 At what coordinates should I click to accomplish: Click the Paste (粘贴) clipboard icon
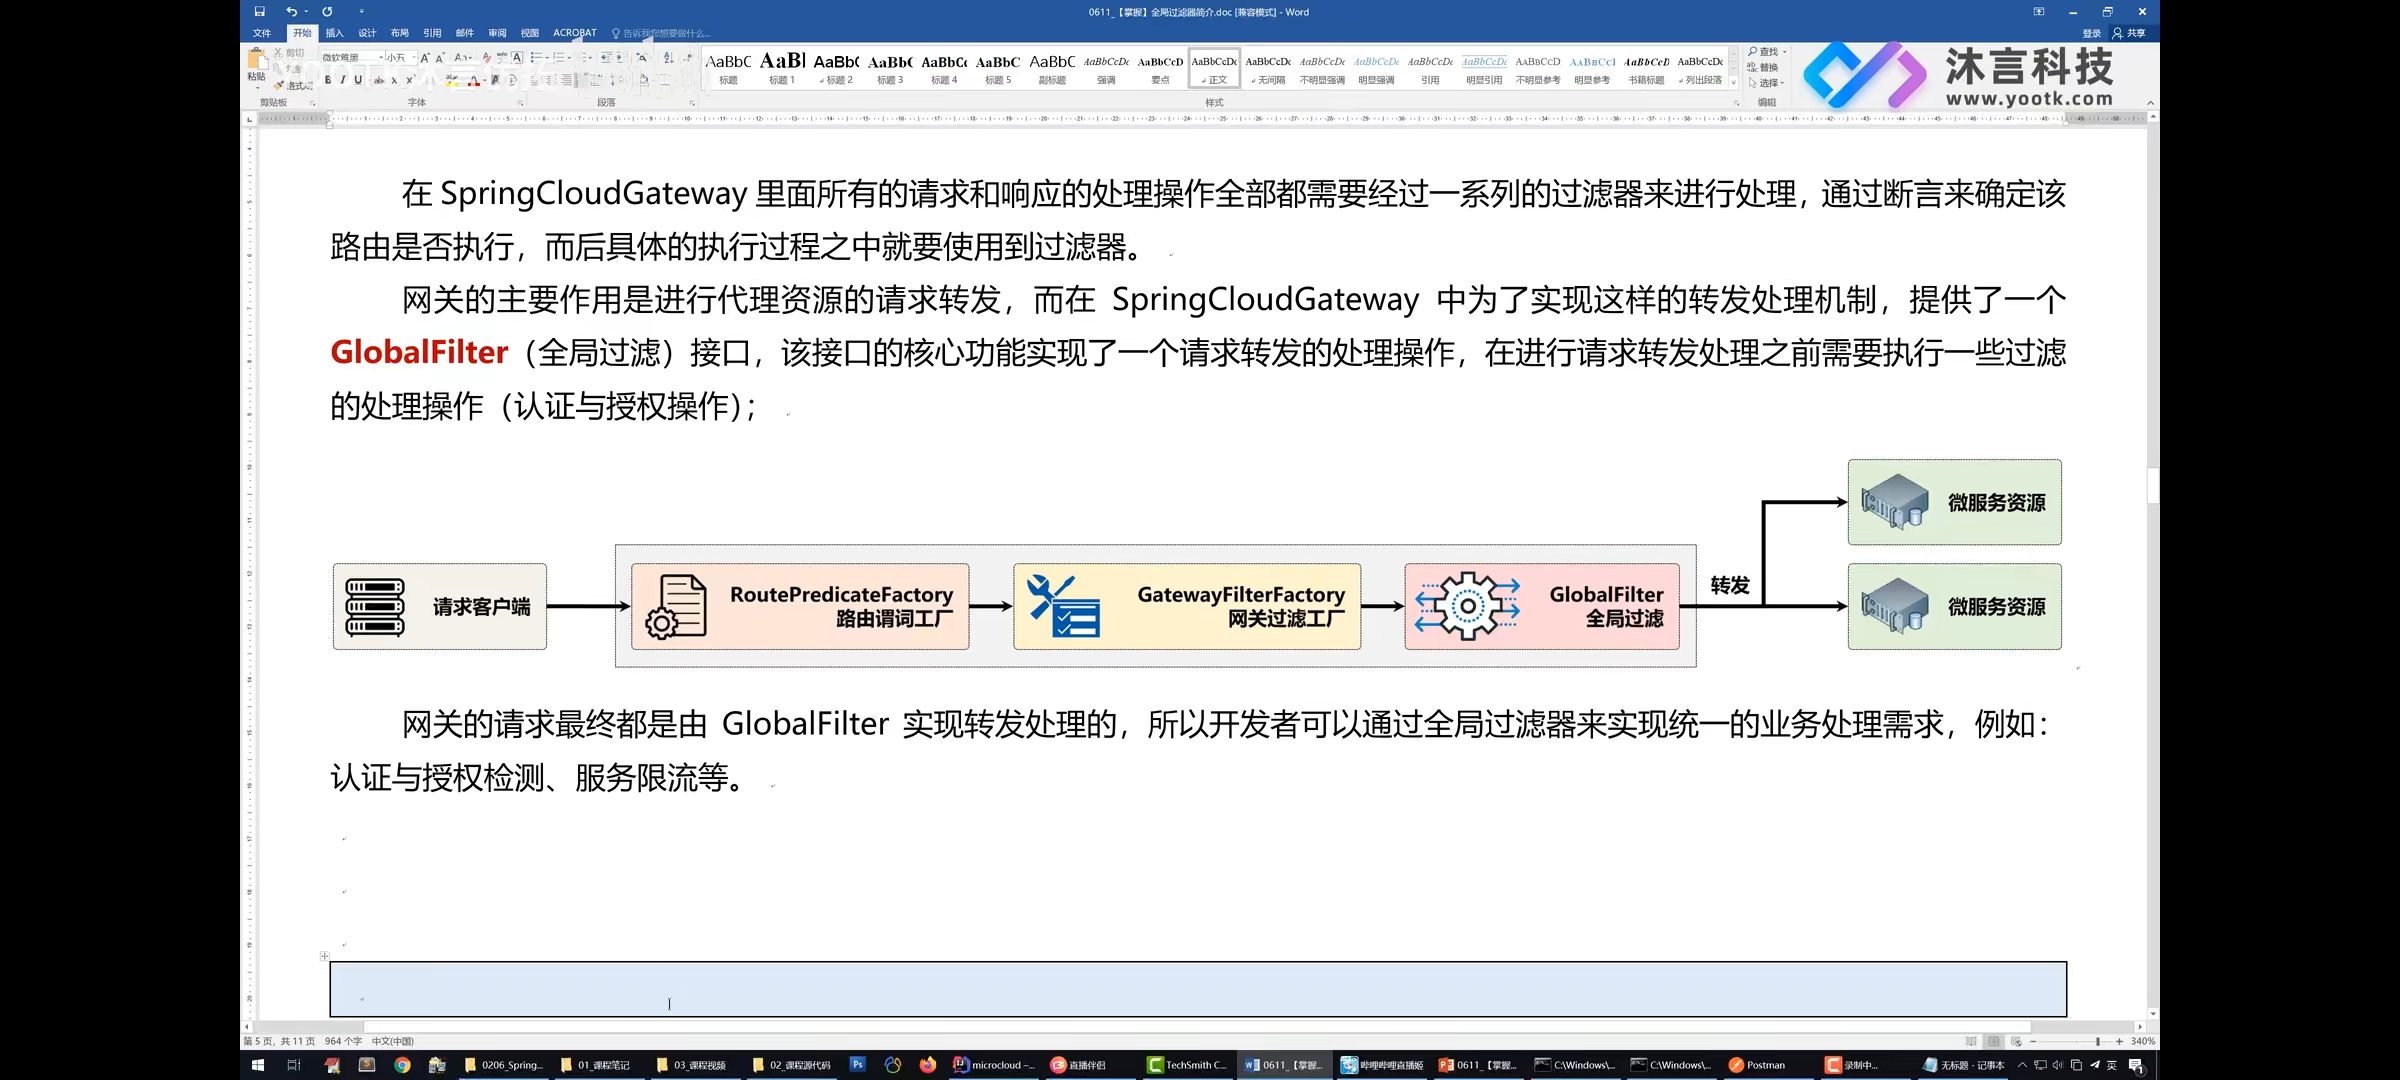[x=257, y=60]
